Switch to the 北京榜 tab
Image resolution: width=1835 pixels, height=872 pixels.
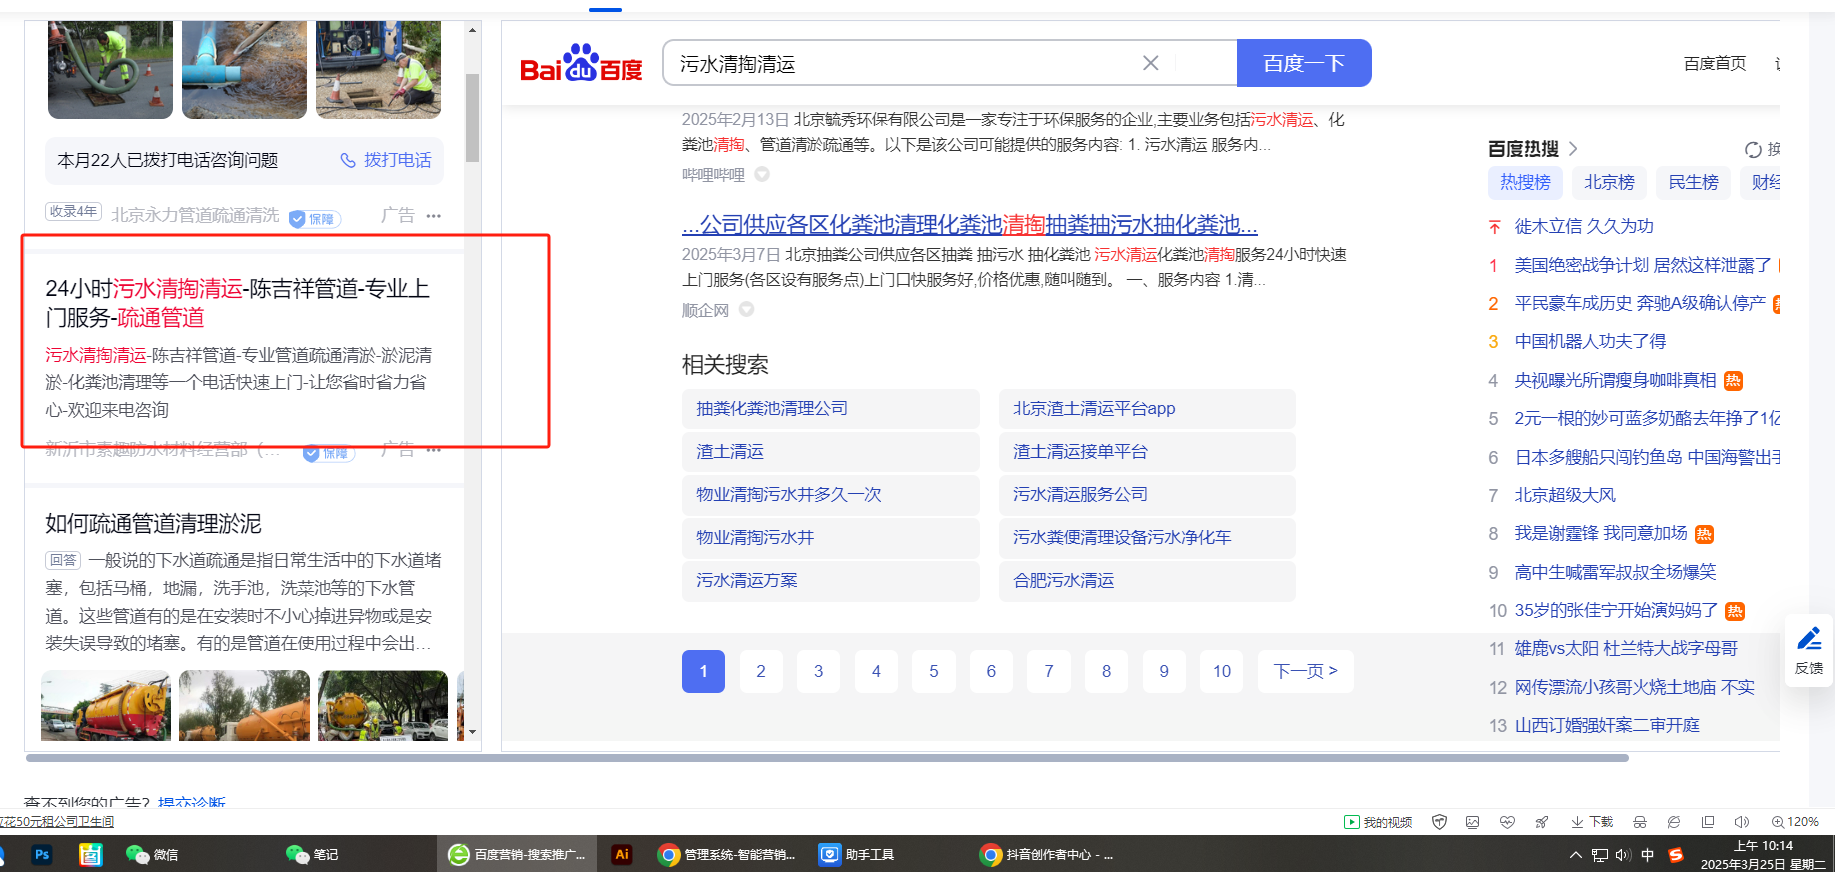(1609, 182)
